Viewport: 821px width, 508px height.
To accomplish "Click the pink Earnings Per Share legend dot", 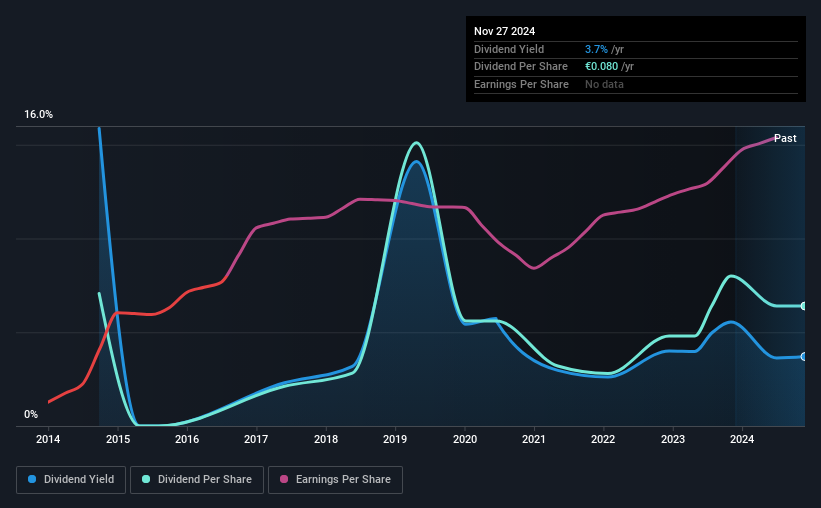I will pos(284,479).
